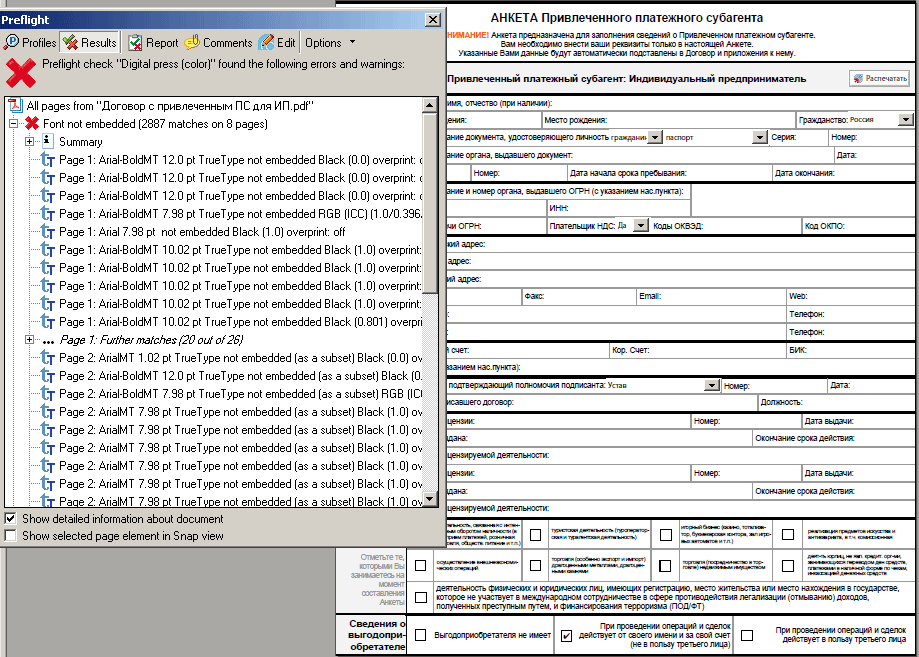The image size is (919, 657).
Task: Click the "Должность" field
Action: tap(836, 403)
